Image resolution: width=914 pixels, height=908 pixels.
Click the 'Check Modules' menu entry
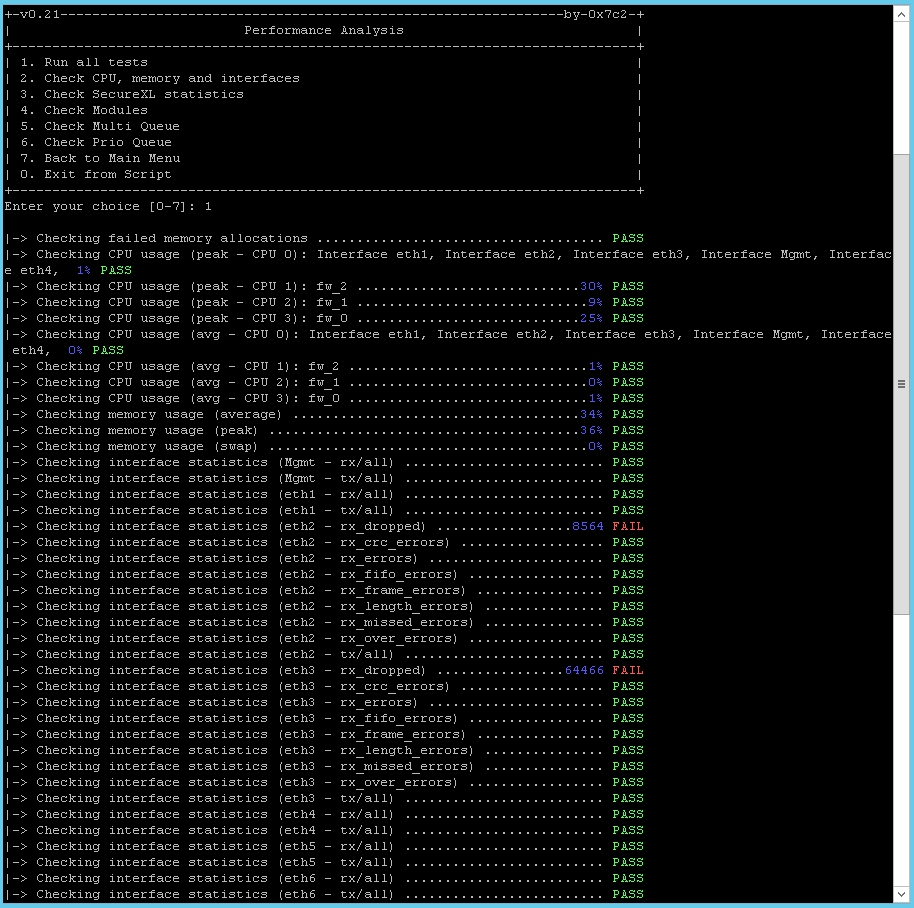[96, 110]
